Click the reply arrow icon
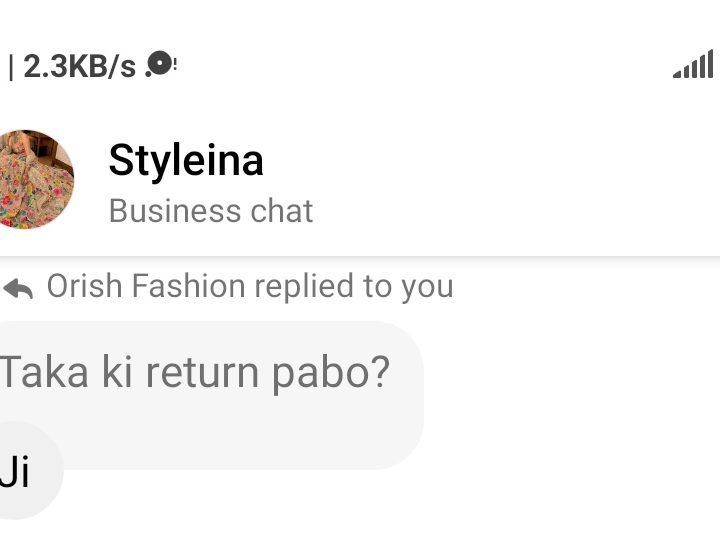720x542 pixels. click(18, 288)
